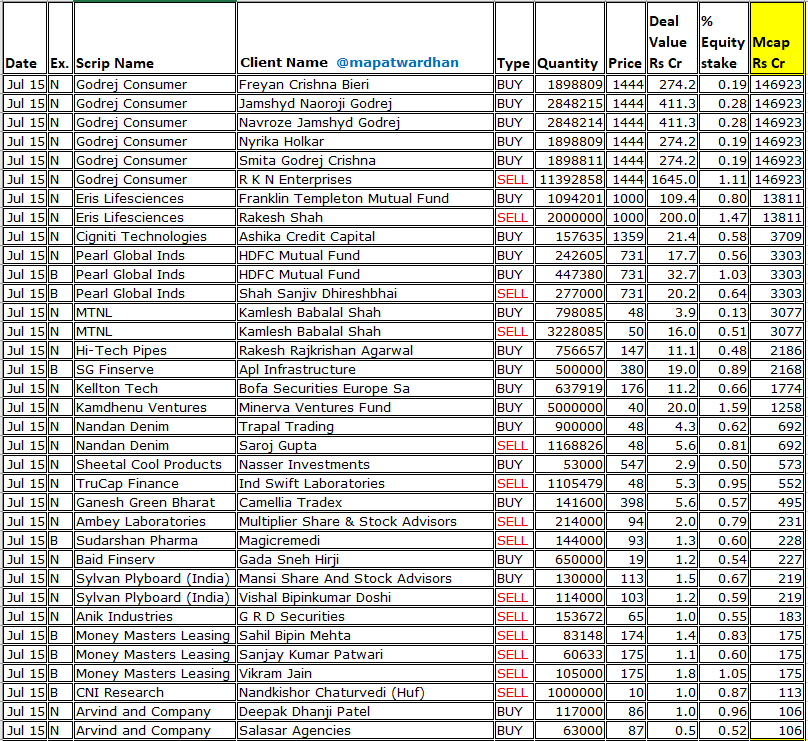
Task: Click client Jamshyd Naoroji Godrej
Action: tap(365, 104)
